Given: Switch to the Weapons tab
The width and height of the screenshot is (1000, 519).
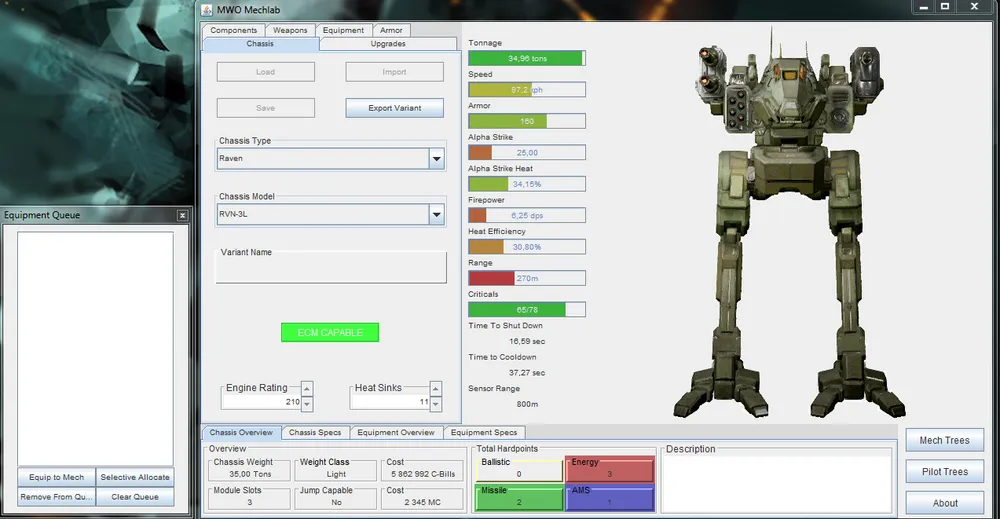Looking at the screenshot, I should (290, 31).
